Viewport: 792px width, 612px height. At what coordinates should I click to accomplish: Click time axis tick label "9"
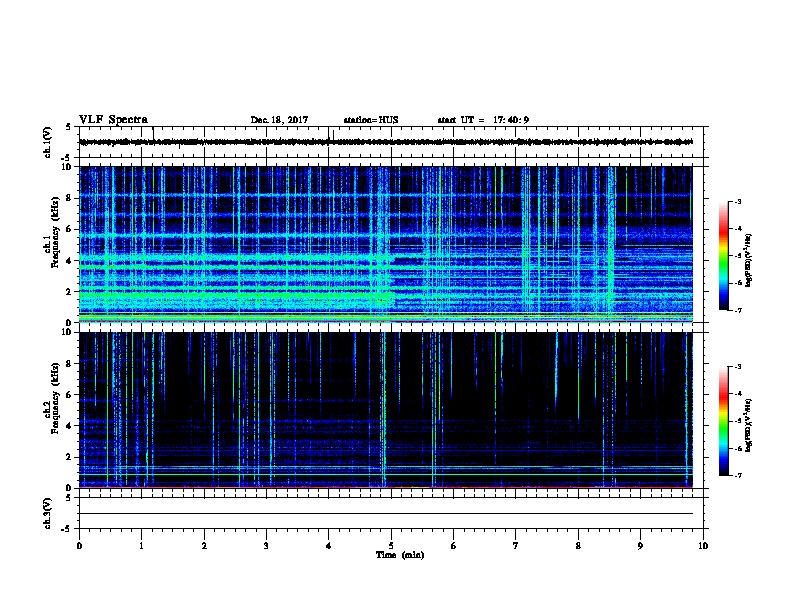click(640, 546)
